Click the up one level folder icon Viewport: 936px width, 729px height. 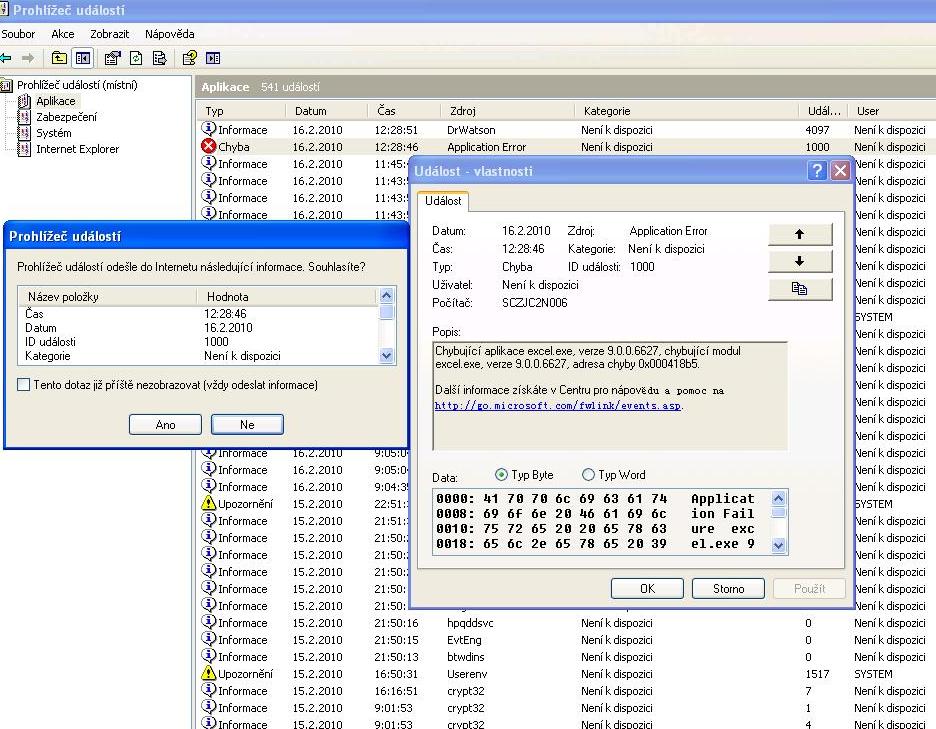click(60, 58)
